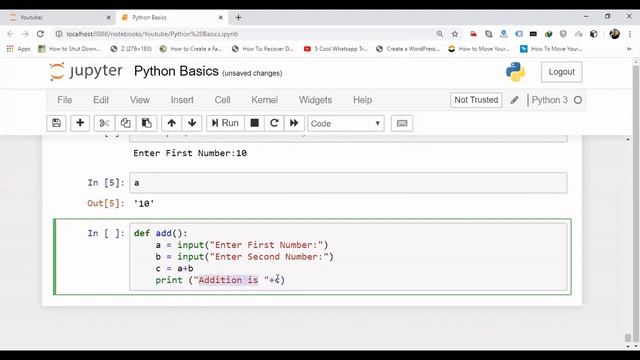Insert a new cell below with the plus icon
Image resolution: width=640 pixels, height=360 pixels.
click(80, 123)
